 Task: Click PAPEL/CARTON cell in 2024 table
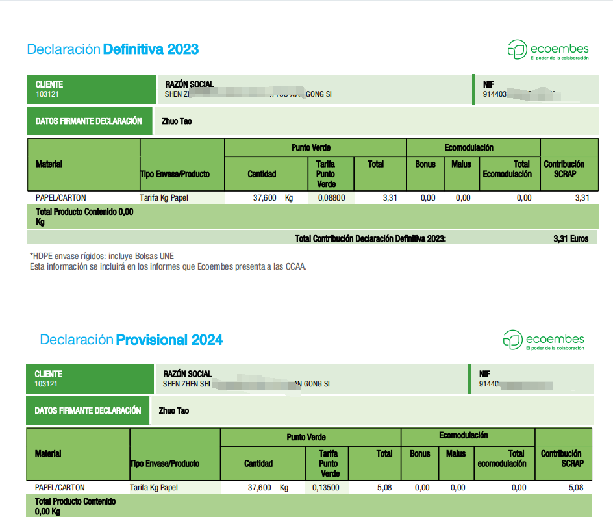(x=59, y=487)
